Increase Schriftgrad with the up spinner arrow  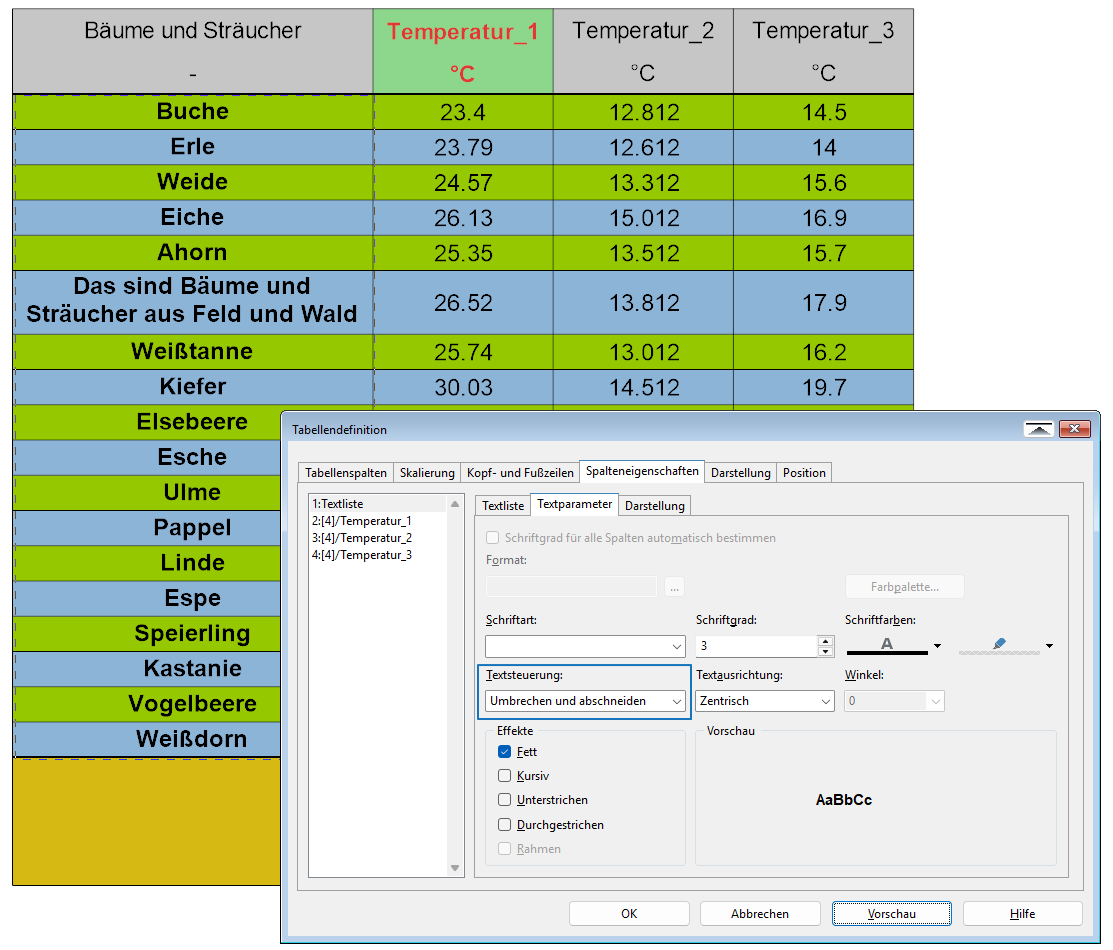825,641
